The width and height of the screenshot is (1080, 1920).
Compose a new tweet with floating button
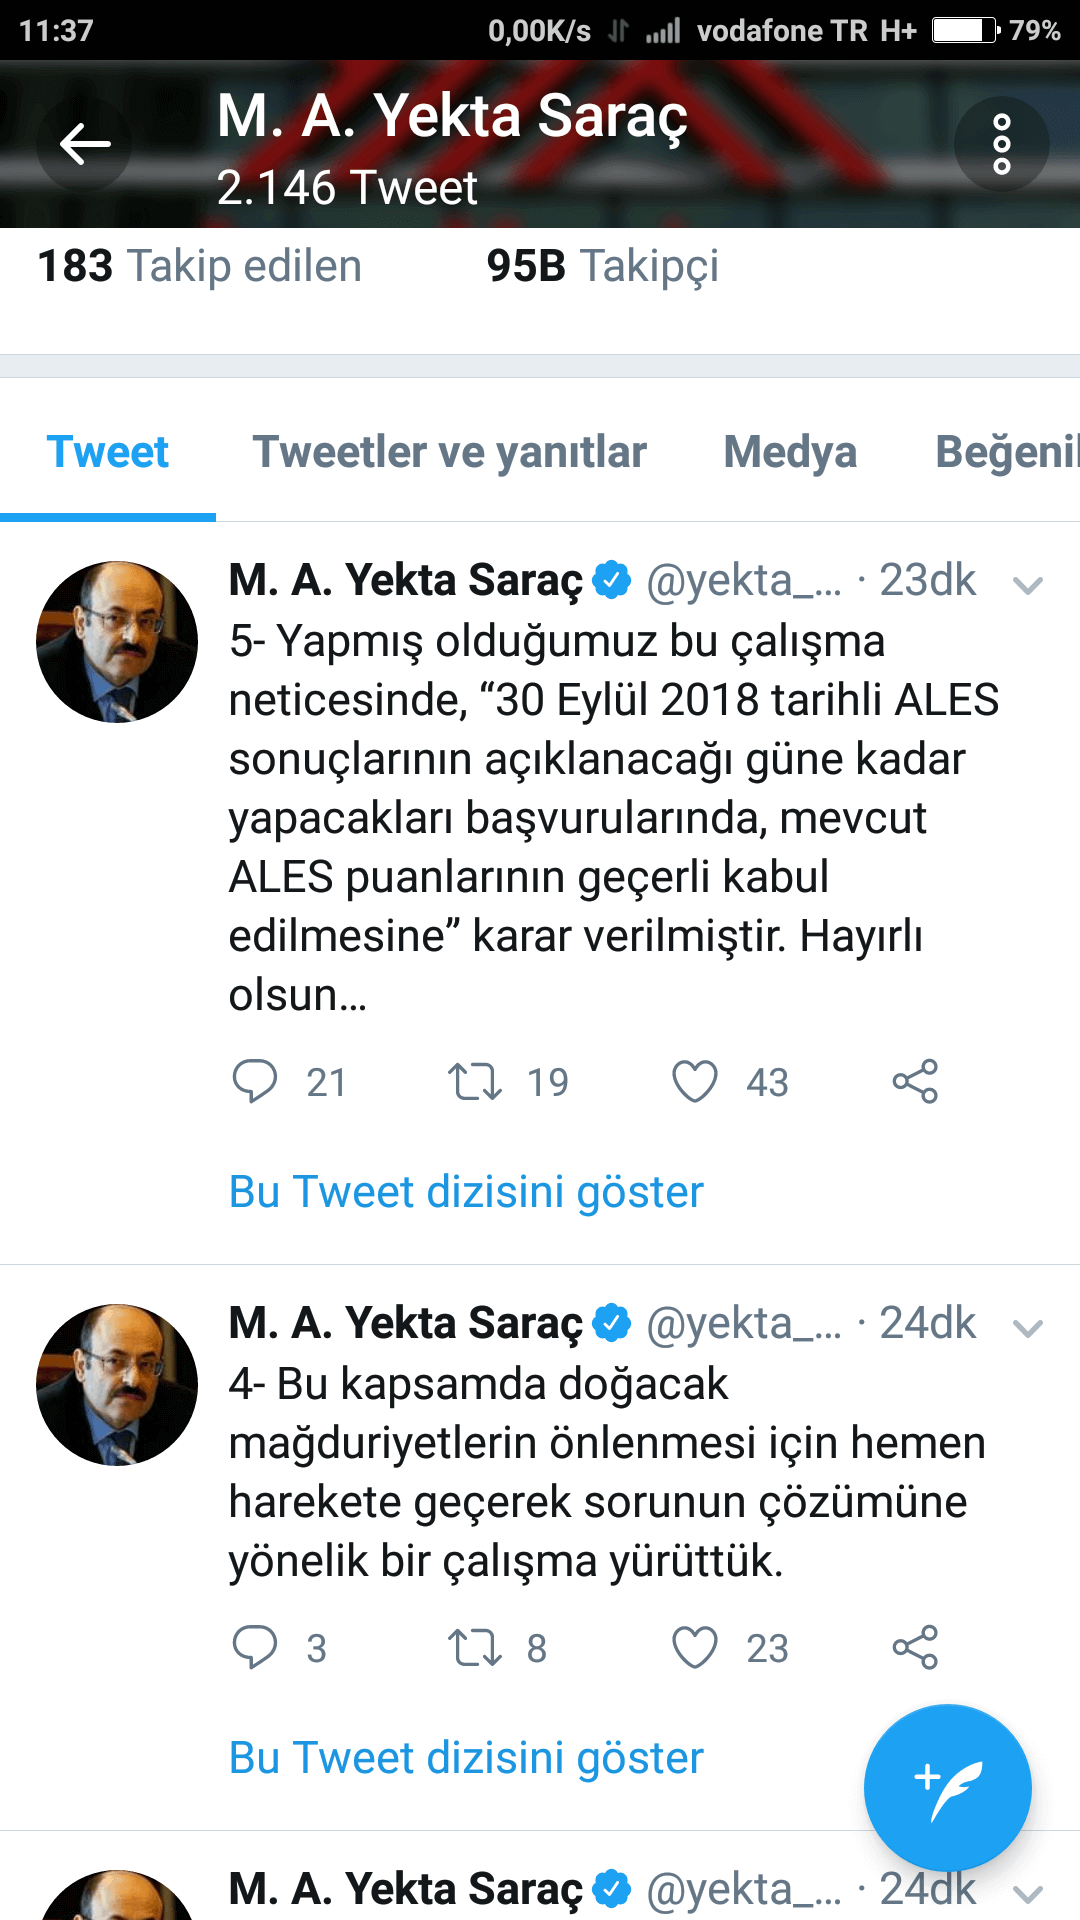(947, 1788)
